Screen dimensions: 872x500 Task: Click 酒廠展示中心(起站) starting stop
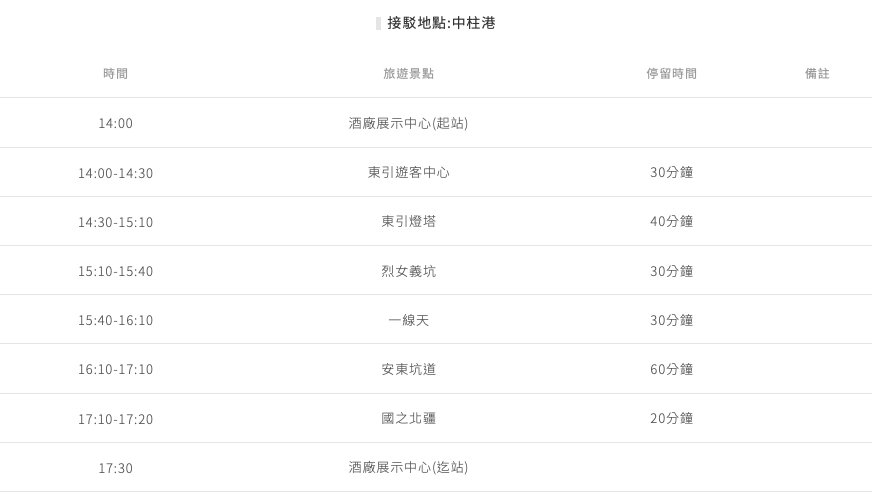pyautogui.click(x=408, y=123)
